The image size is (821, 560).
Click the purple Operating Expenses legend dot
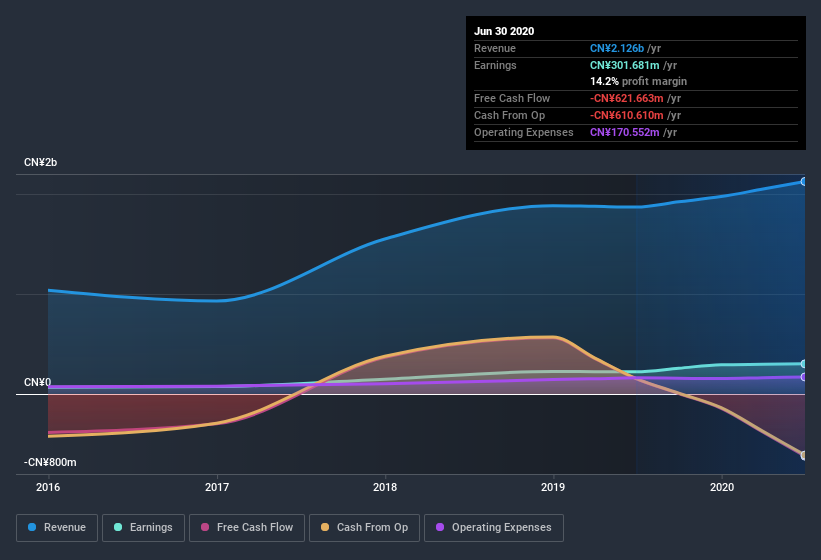tap(440, 527)
